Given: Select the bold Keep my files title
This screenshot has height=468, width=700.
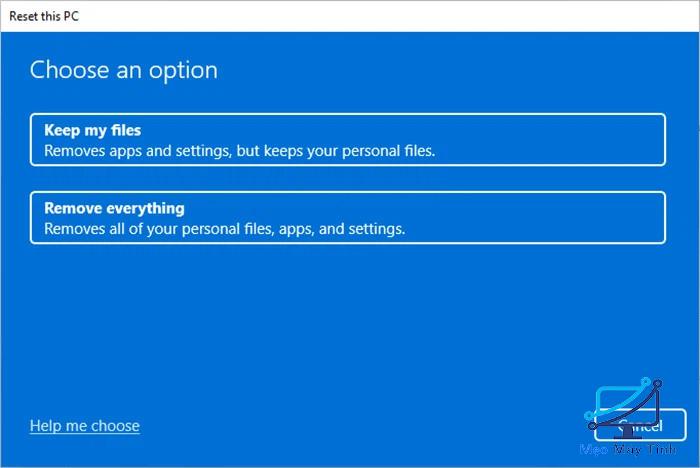Looking at the screenshot, I should [92, 130].
